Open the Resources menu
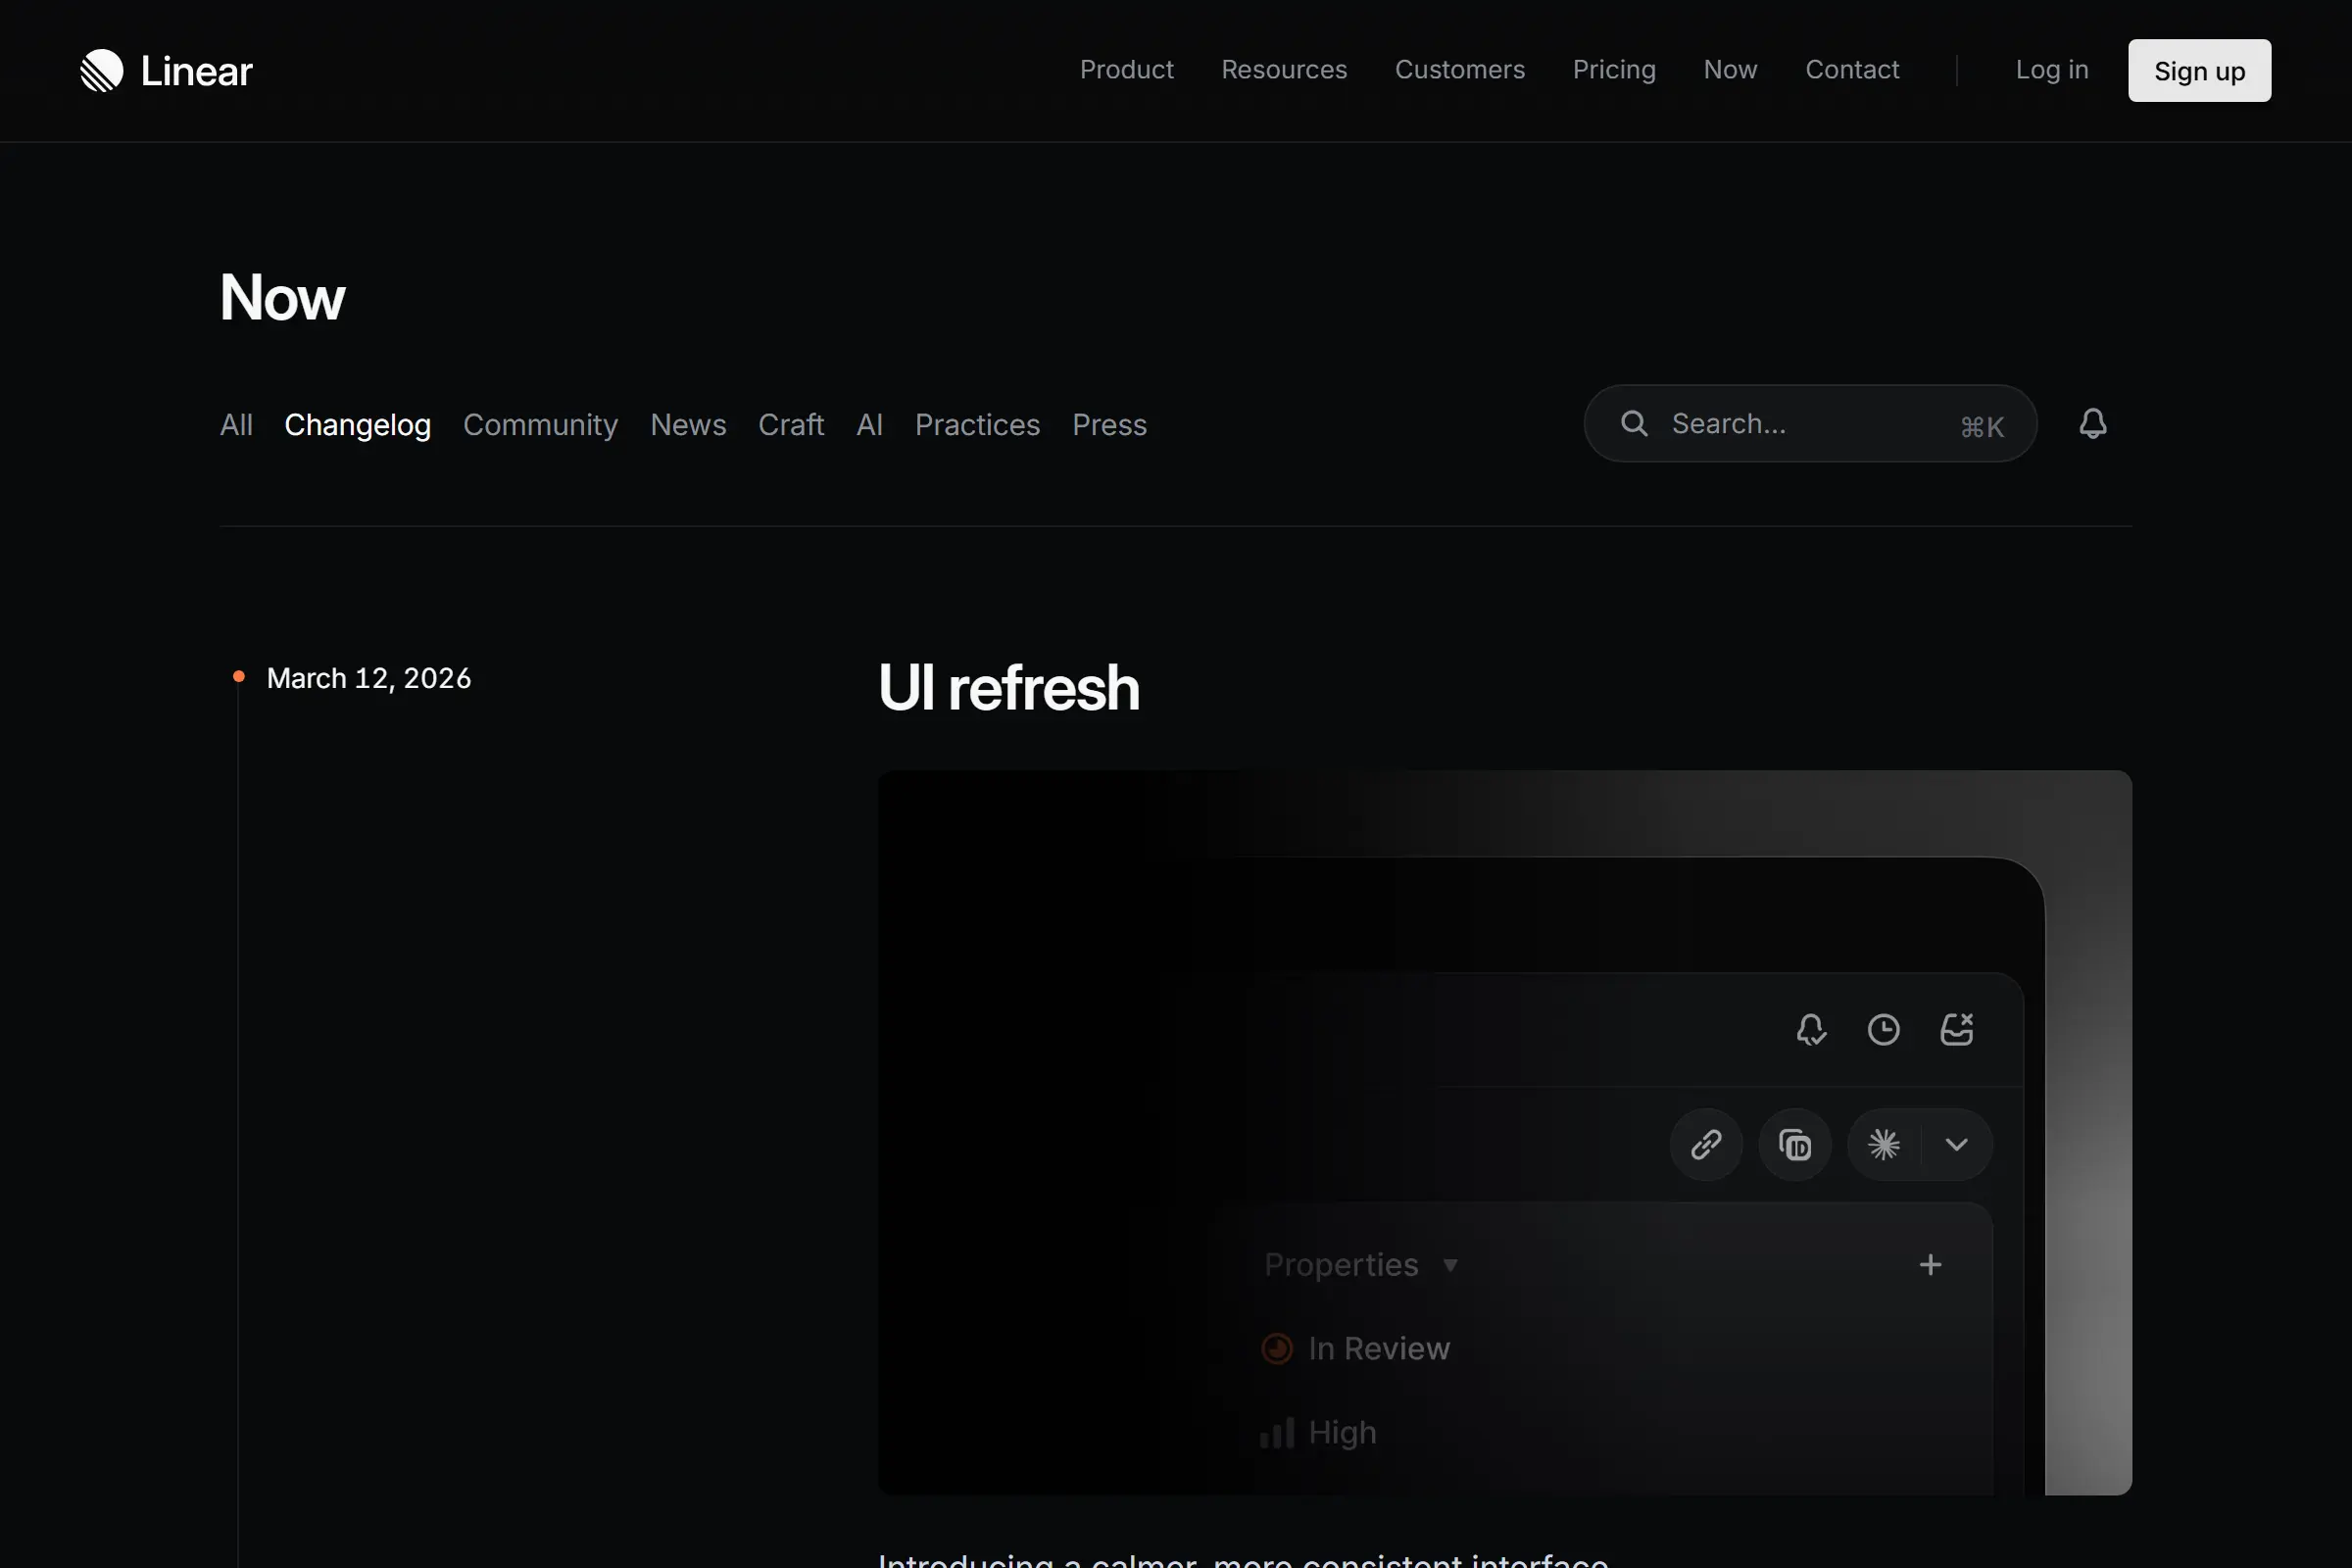The height and width of the screenshot is (1568, 2352). pyautogui.click(x=1284, y=70)
